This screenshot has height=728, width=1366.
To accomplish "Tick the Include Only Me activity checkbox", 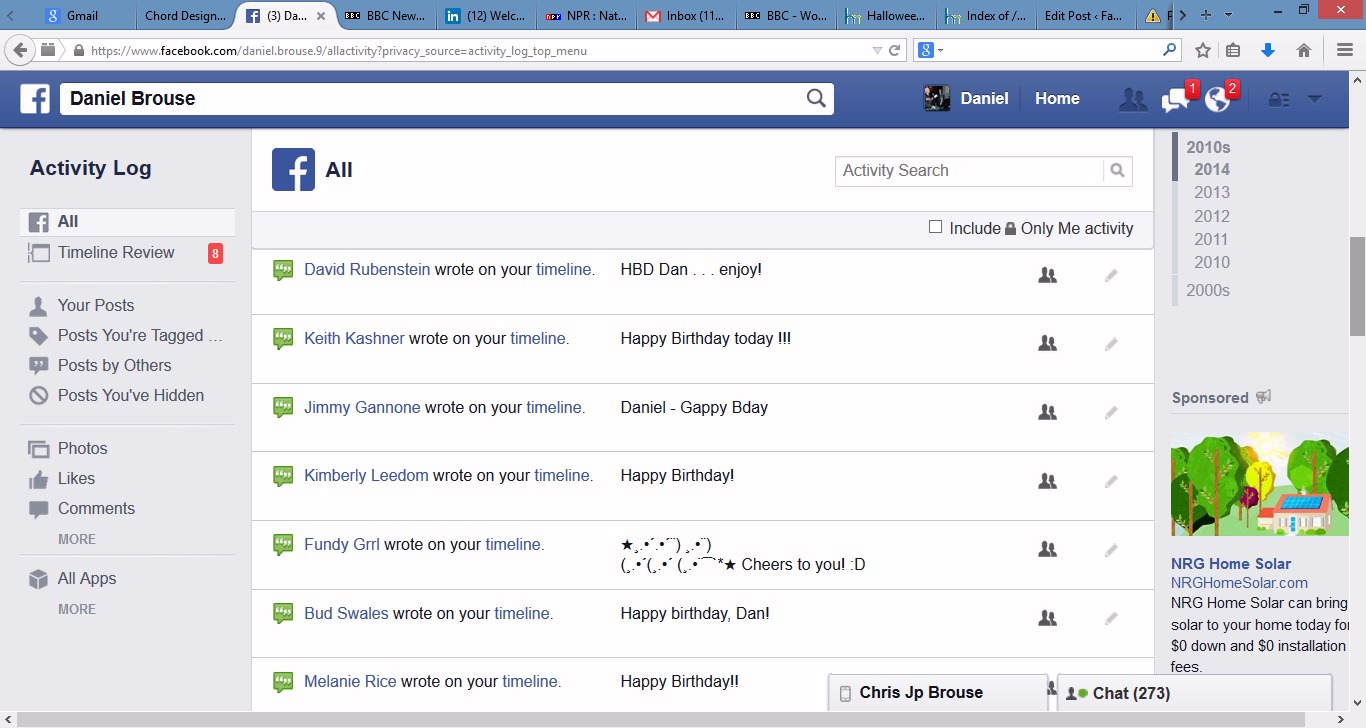I will 935,227.
